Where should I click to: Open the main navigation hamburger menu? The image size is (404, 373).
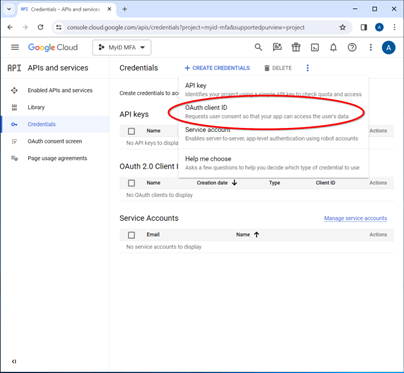15,47
